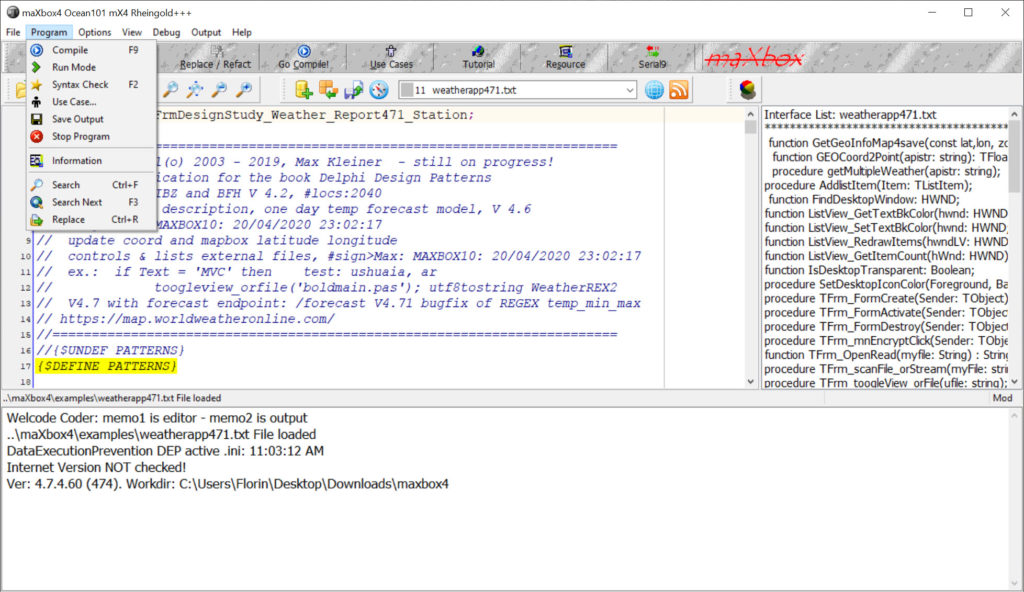Screen dimensions: 1024x592
Task: Select procedure getMultipleWeather entry
Action: click(x=886, y=171)
